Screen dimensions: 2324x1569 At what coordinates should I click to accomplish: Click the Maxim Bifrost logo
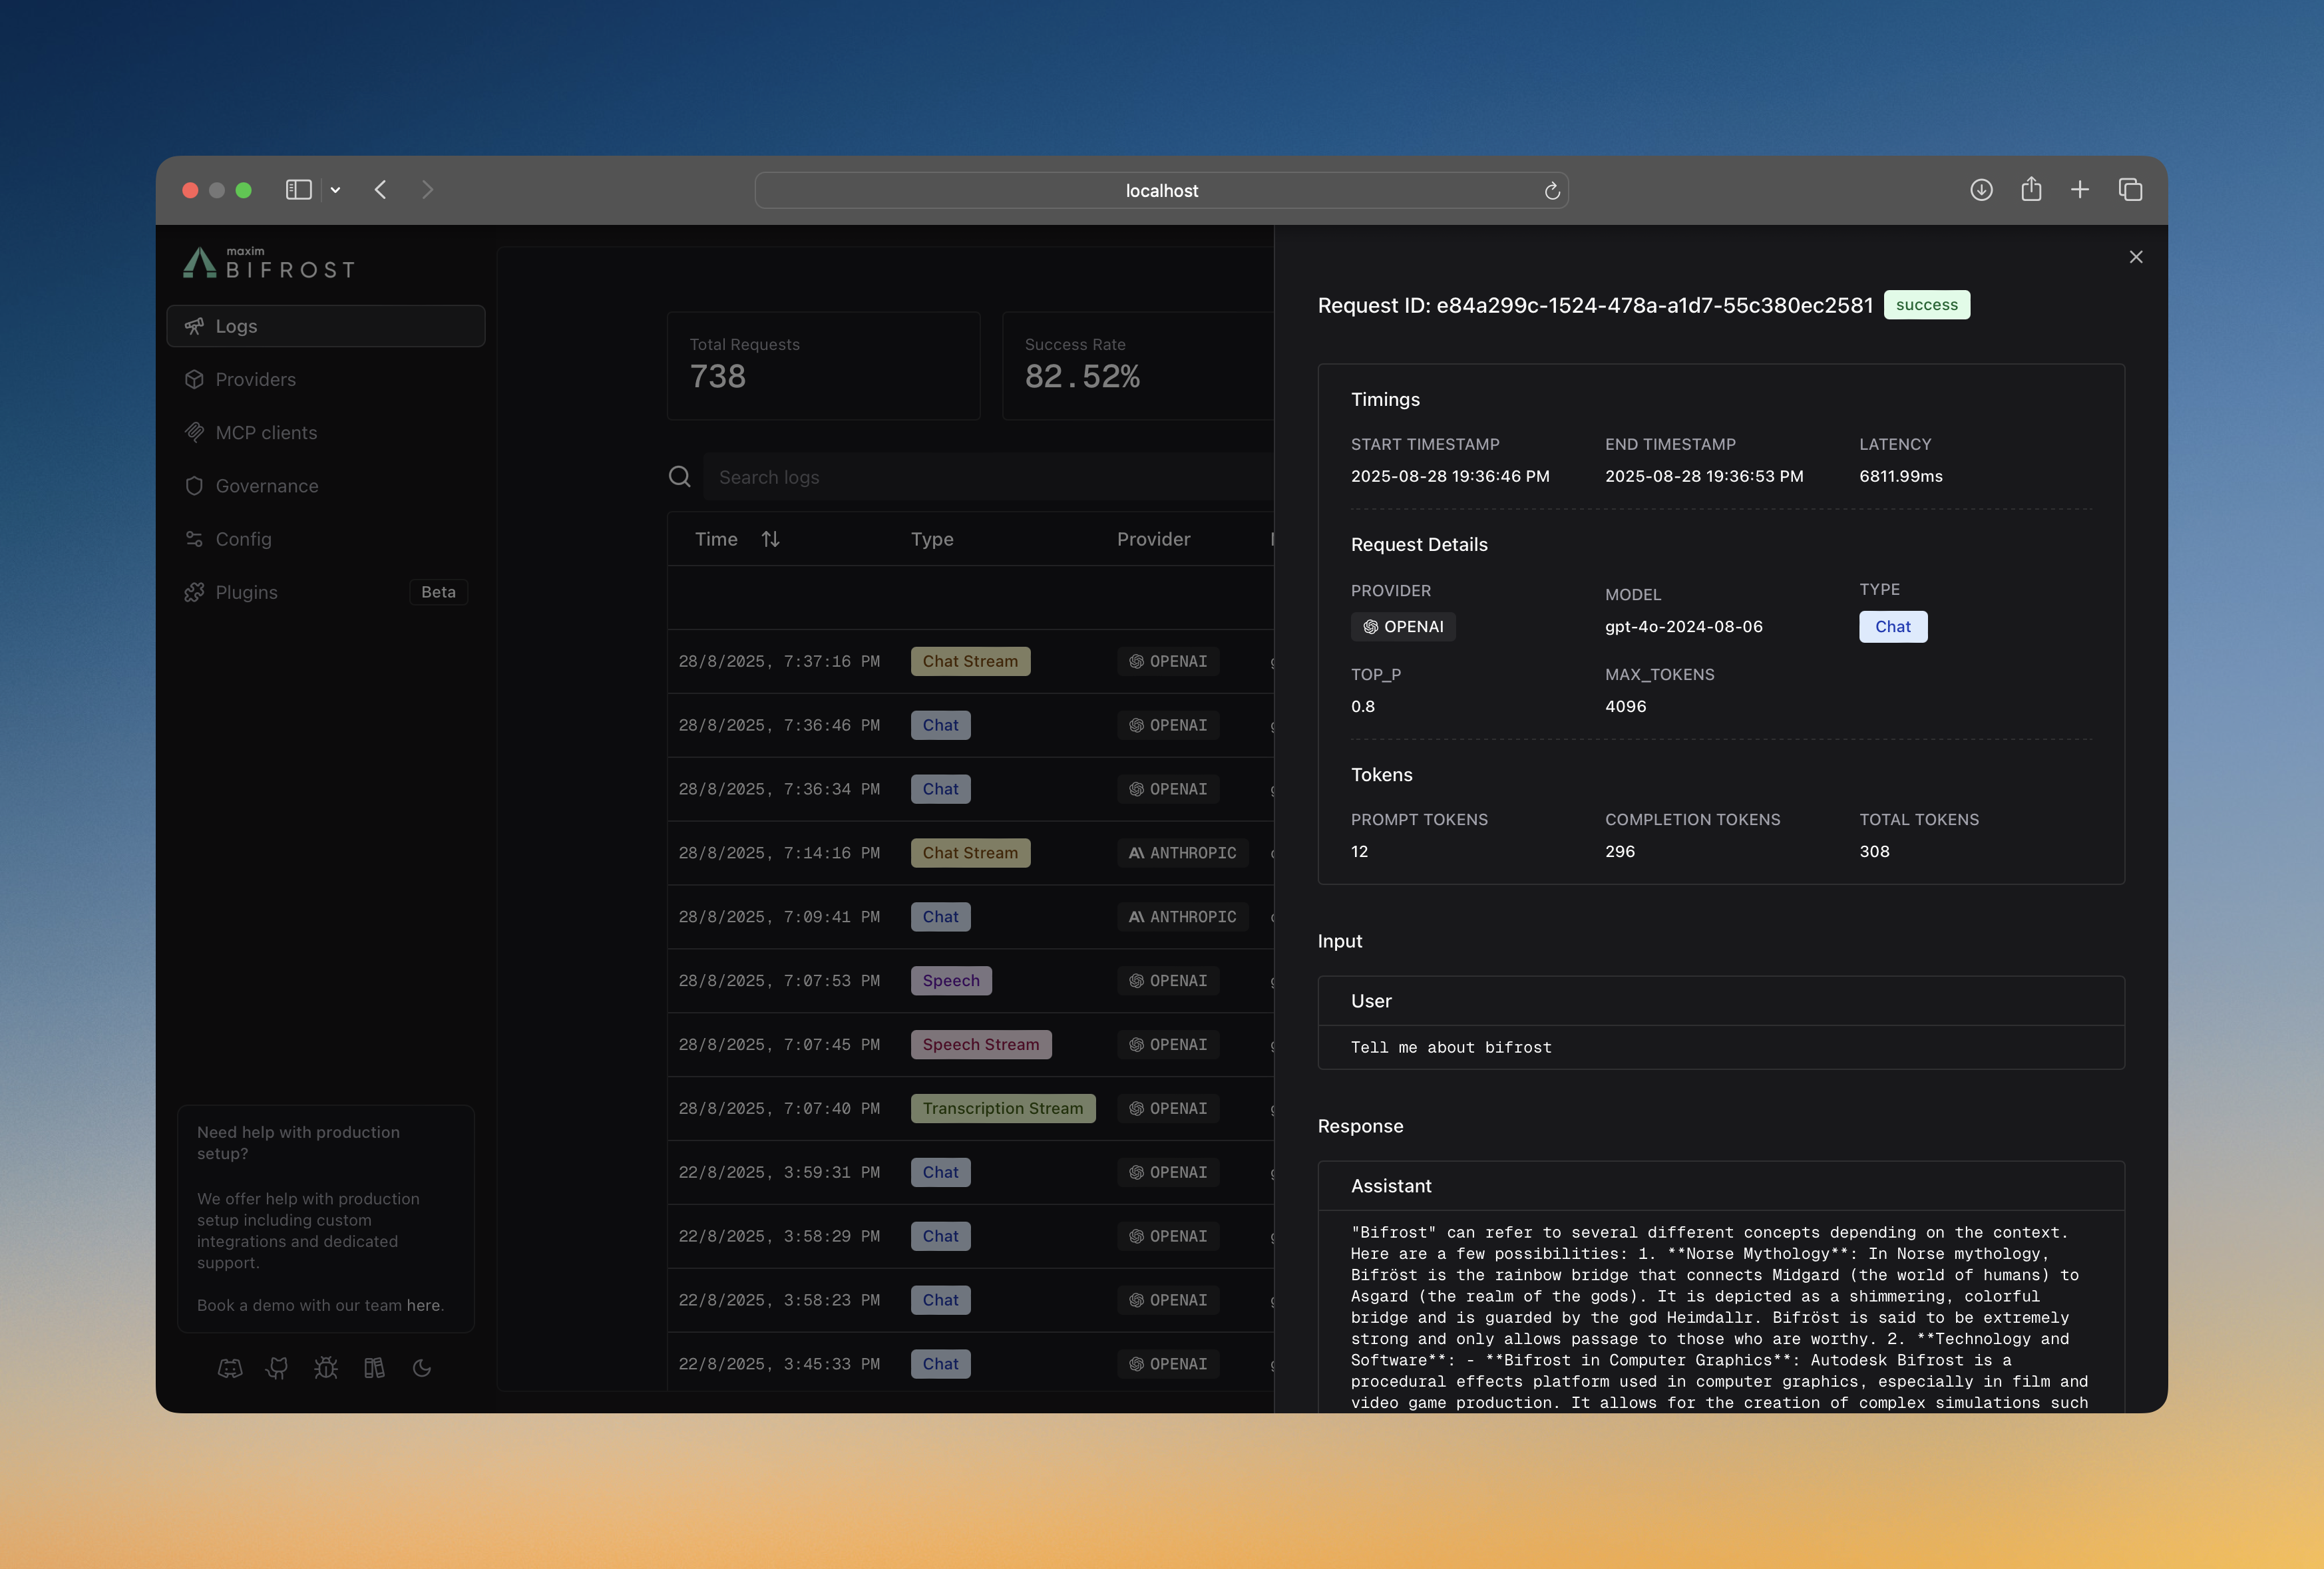pyautogui.click(x=267, y=263)
